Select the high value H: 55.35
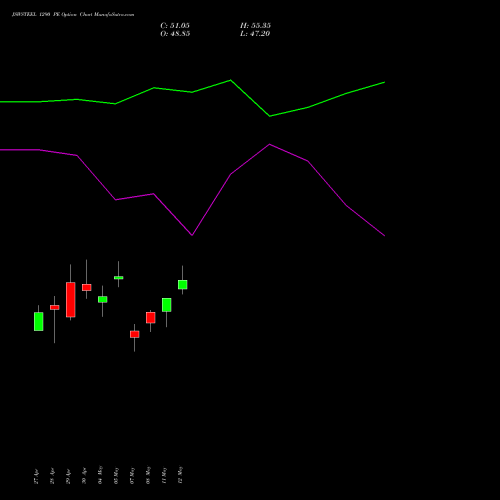This screenshot has height=500, width=500. coord(255,26)
